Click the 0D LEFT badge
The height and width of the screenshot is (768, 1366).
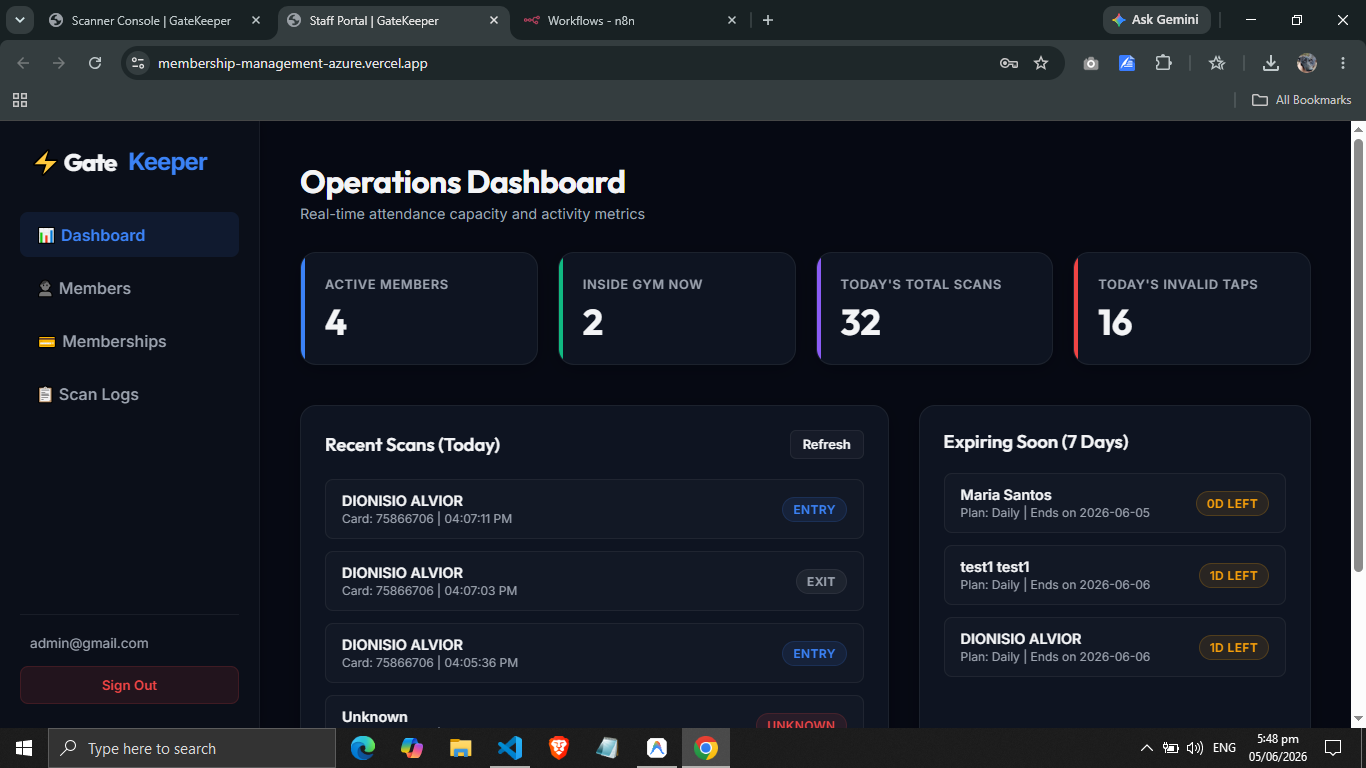pyautogui.click(x=1232, y=504)
